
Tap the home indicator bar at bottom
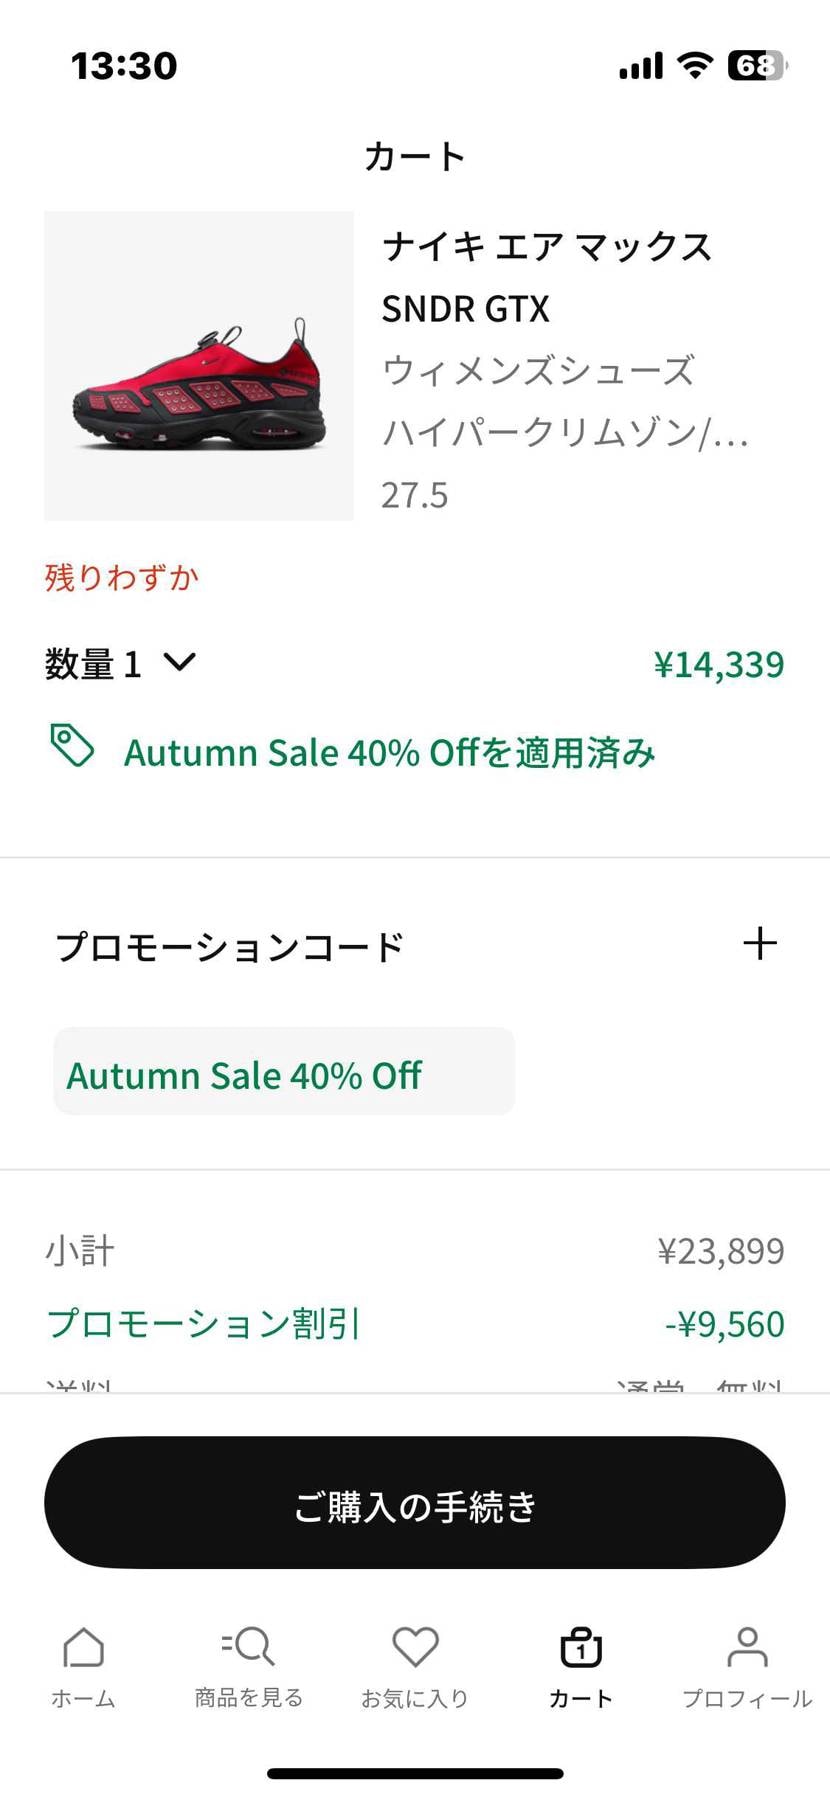pyautogui.click(x=415, y=1773)
